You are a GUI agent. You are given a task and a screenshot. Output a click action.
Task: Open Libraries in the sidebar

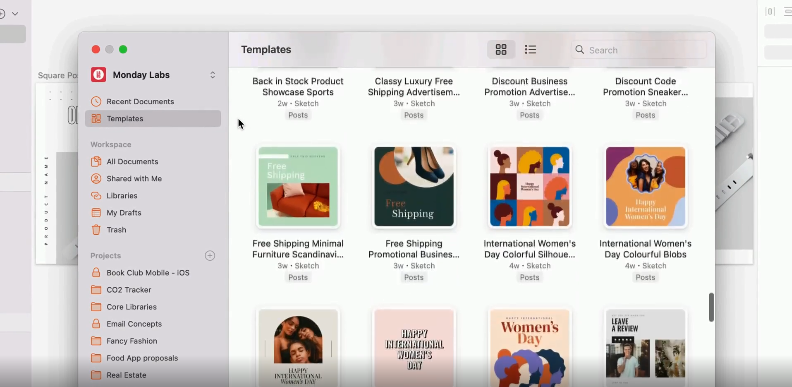point(153,196)
